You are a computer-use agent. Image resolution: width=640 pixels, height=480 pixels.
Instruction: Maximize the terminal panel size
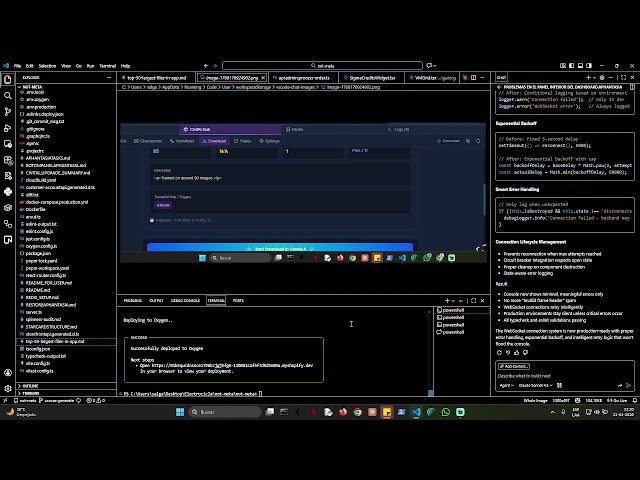[x=473, y=300]
